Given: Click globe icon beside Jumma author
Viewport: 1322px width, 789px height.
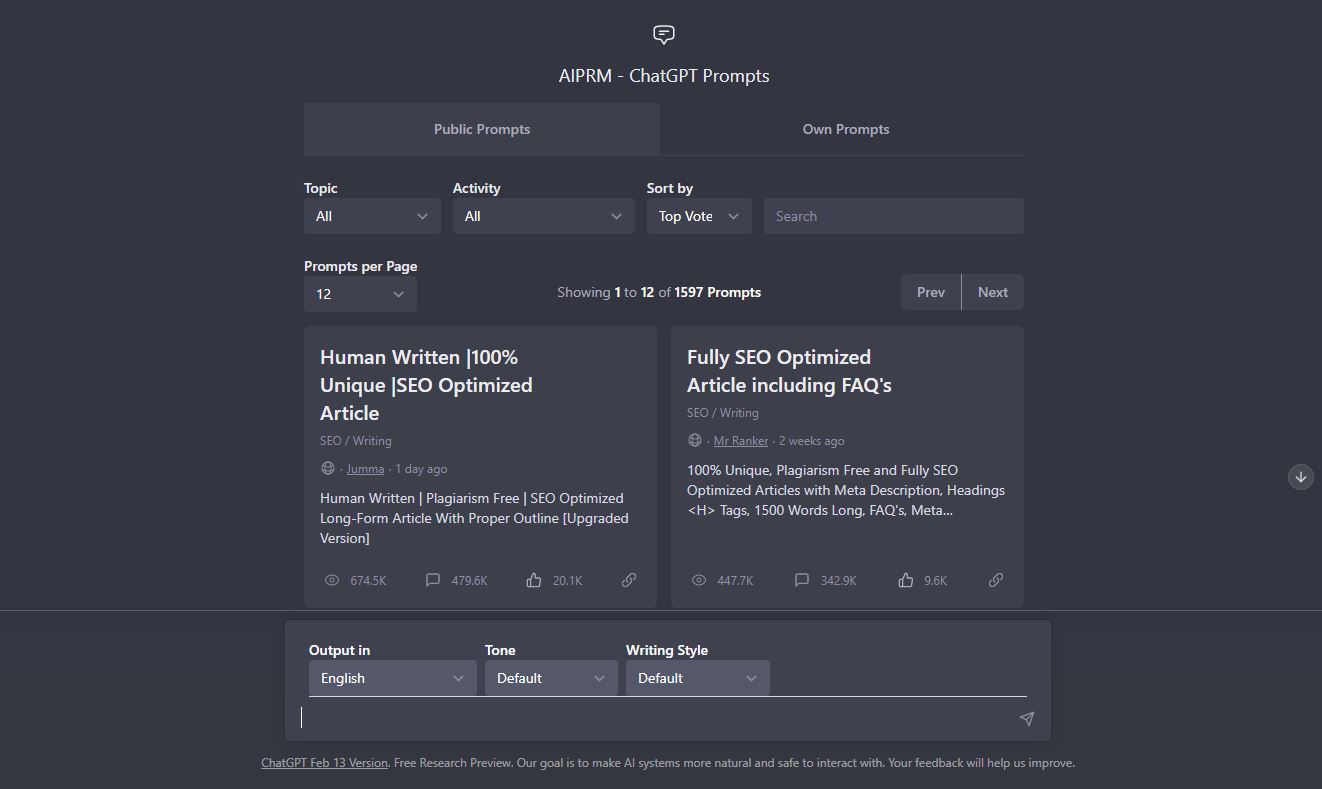Looking at the screenshot, I should [x=328, y=468].
